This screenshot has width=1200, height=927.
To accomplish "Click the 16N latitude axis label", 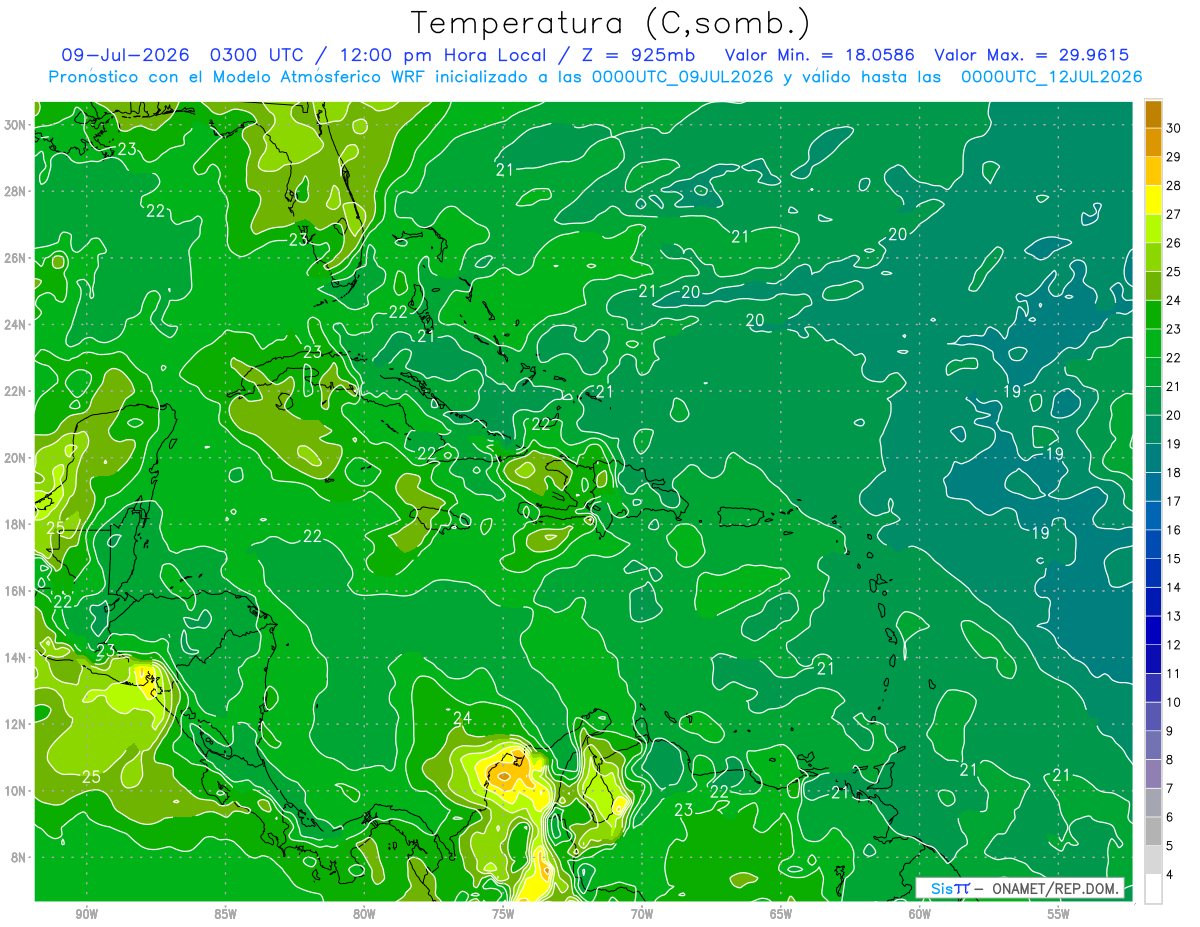I will click(x=15, y=590).
